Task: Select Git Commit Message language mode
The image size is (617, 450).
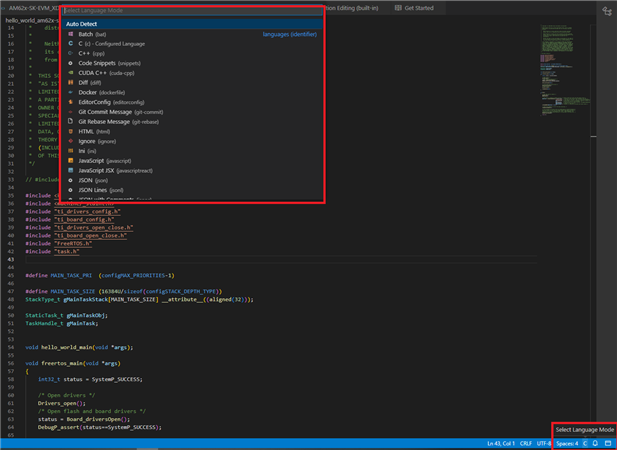Action: (192, 112)
